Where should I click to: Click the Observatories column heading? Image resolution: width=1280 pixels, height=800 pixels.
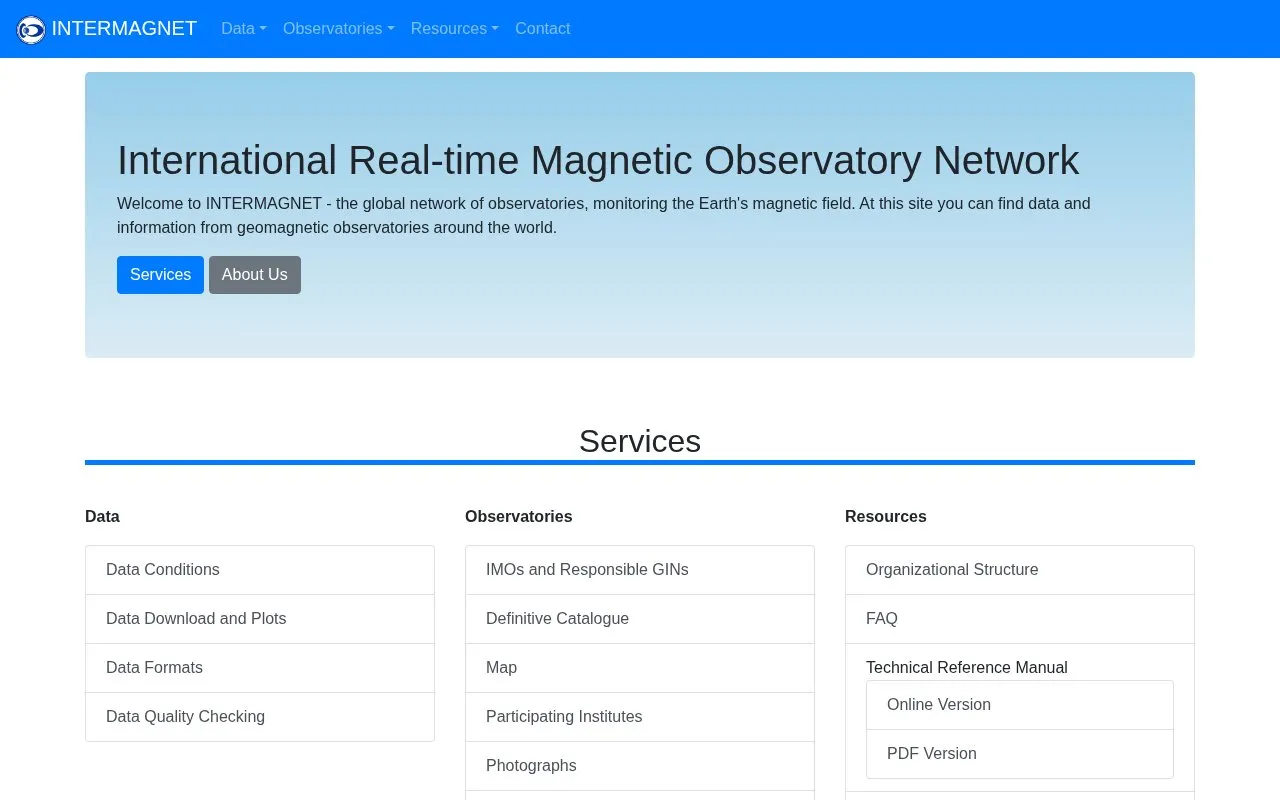point(519,517)
